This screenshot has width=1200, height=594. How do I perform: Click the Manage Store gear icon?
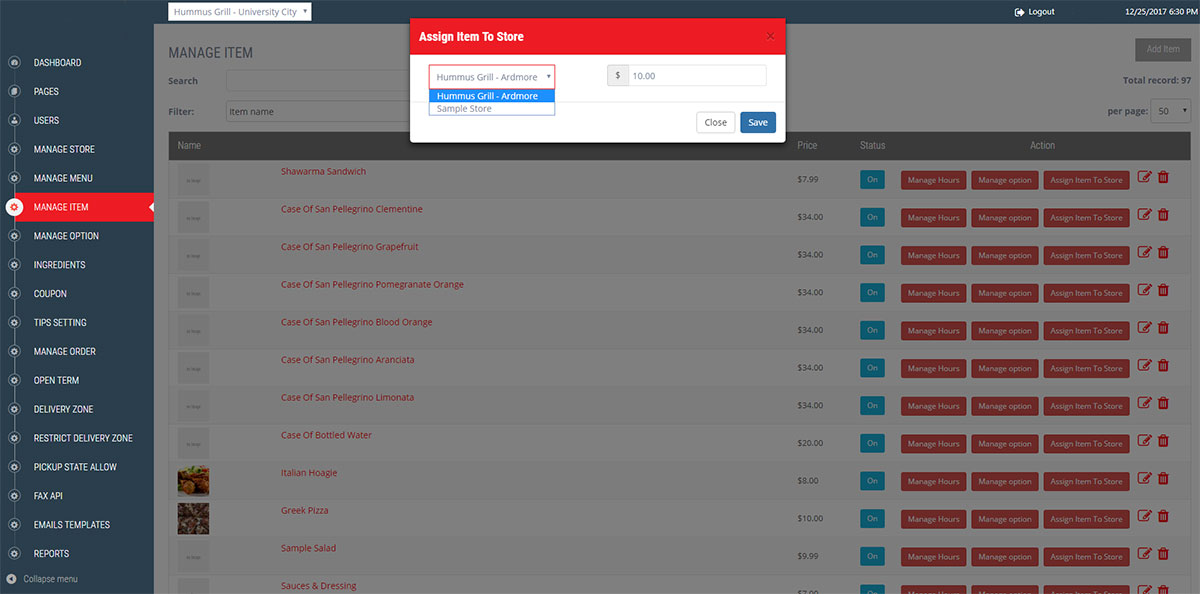[x=14, y=150]
